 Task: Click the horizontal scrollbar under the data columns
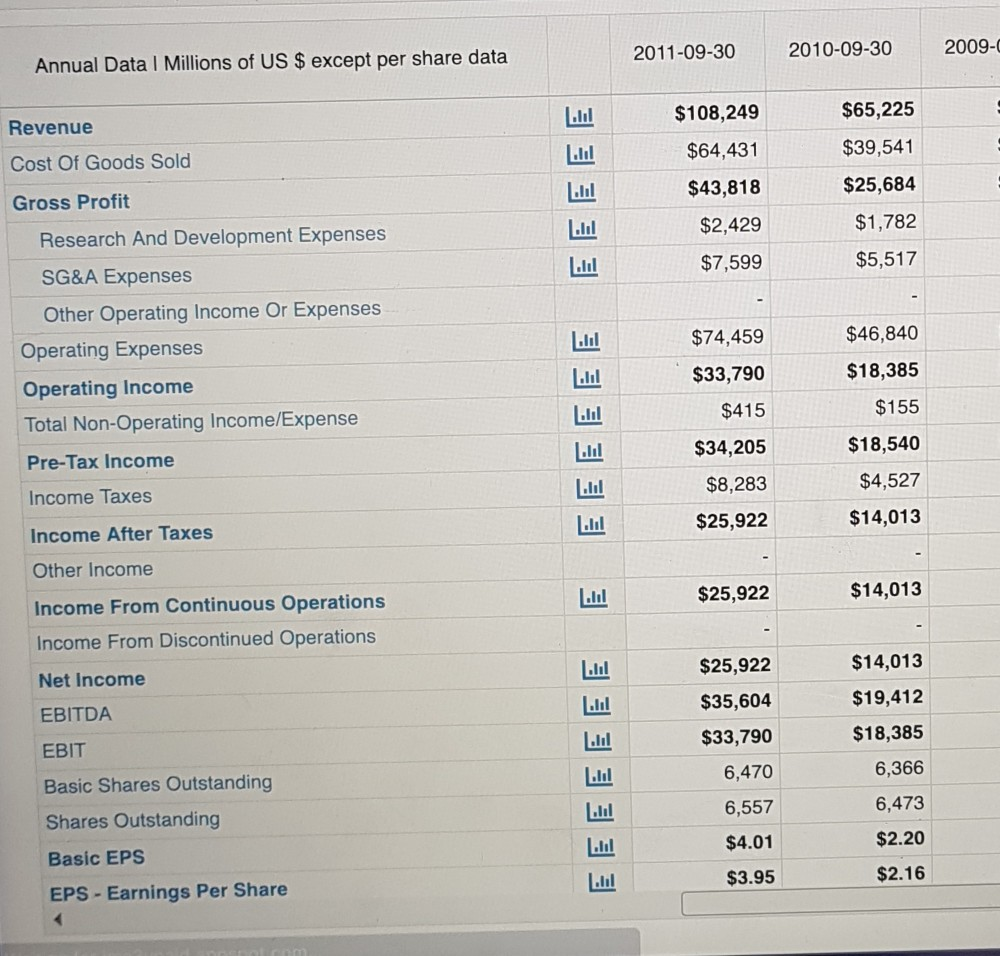841,902
